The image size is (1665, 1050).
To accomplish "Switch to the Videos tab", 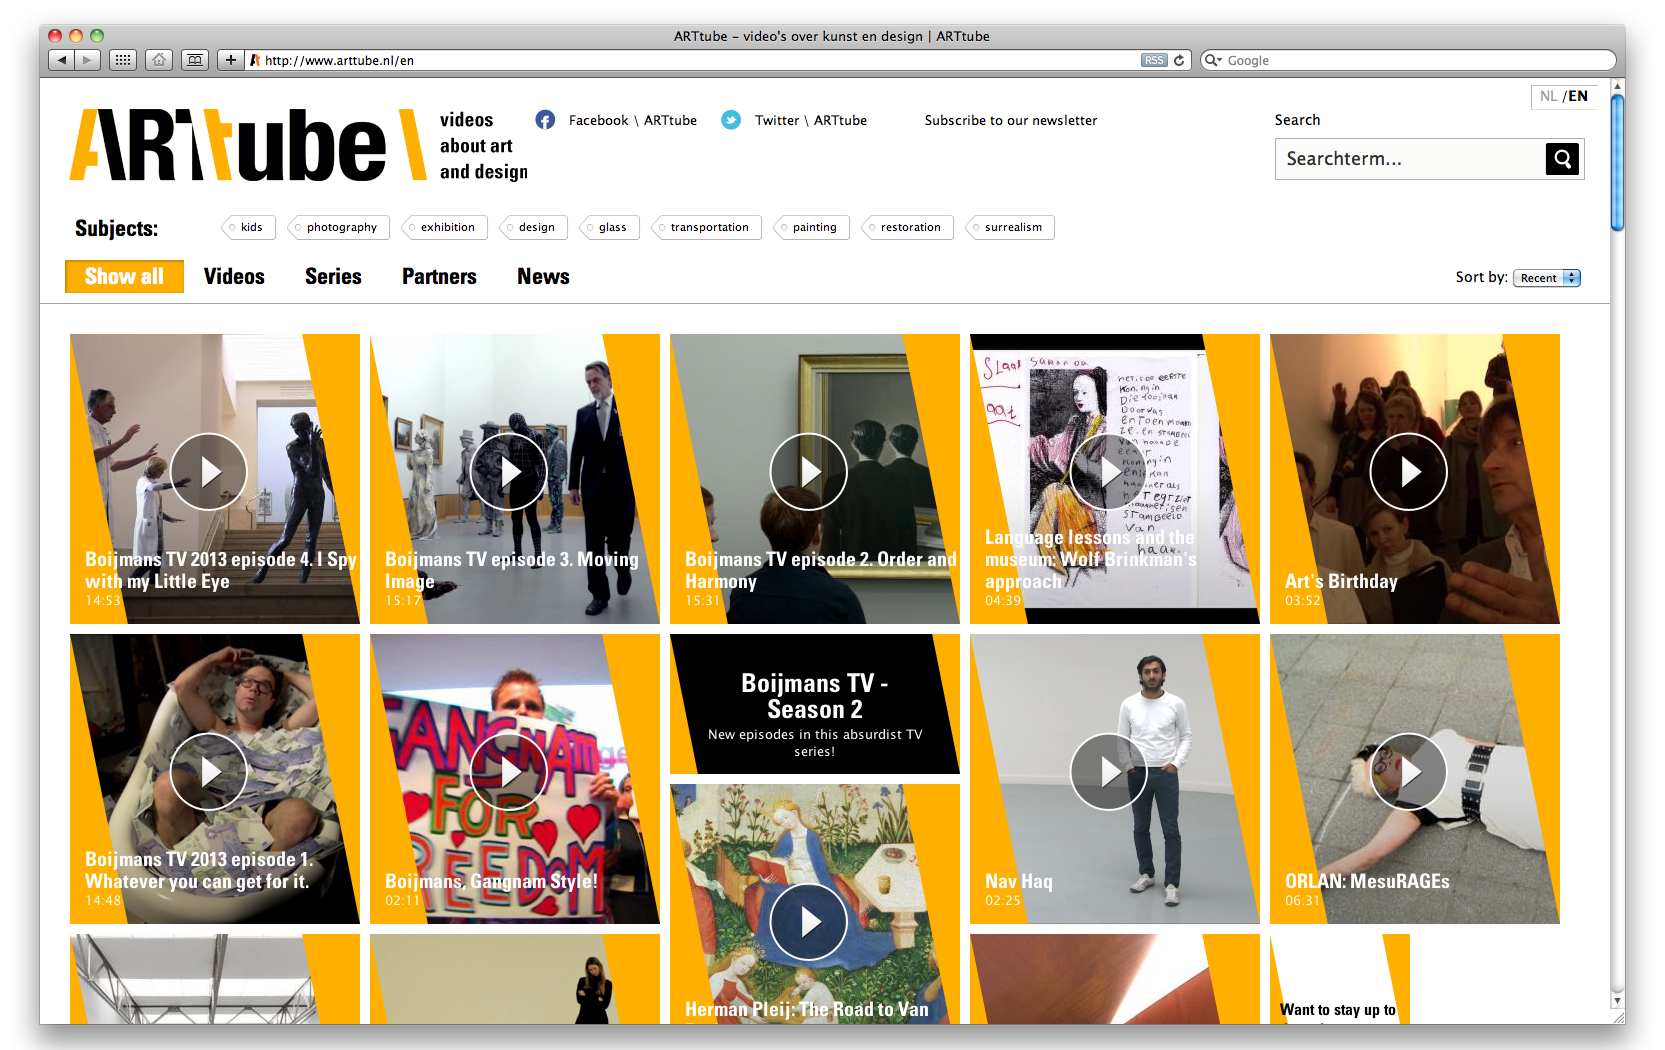I will 234,277.
